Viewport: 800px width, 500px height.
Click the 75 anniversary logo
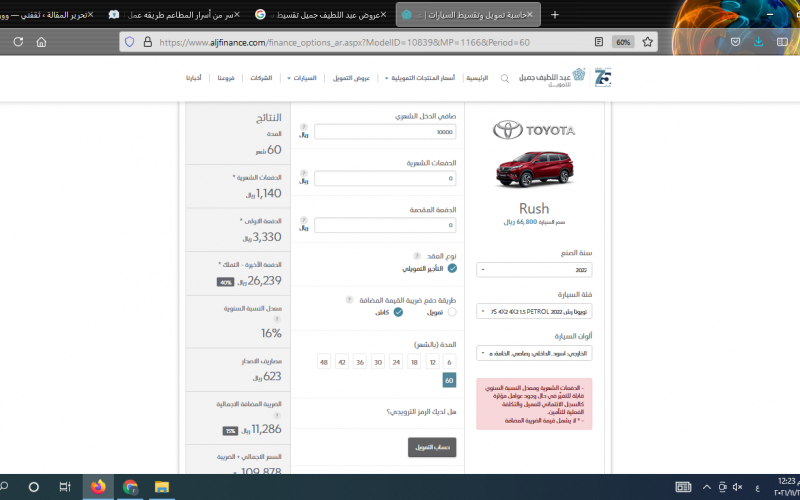click(603, 77)
